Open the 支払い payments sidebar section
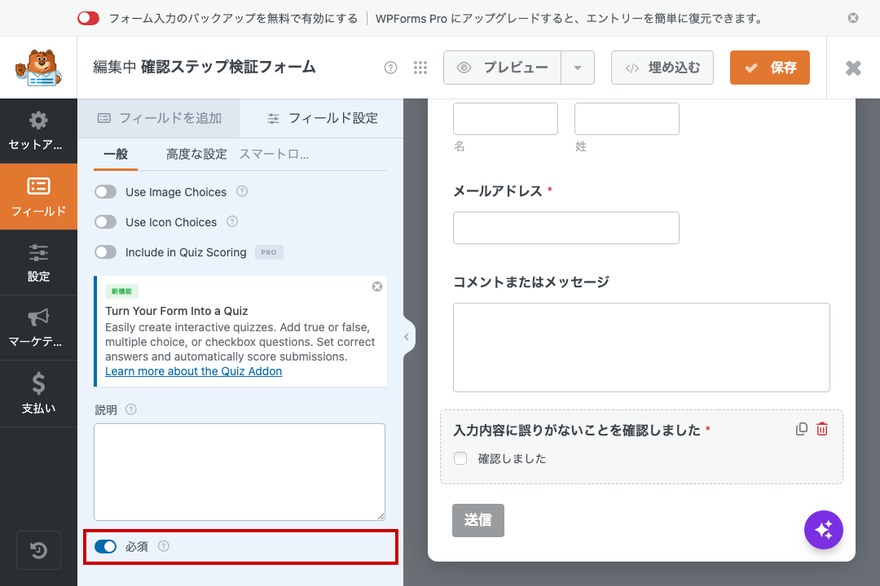Screen dimensions: 880x586 pyautogui.click(x=38, y=393)
